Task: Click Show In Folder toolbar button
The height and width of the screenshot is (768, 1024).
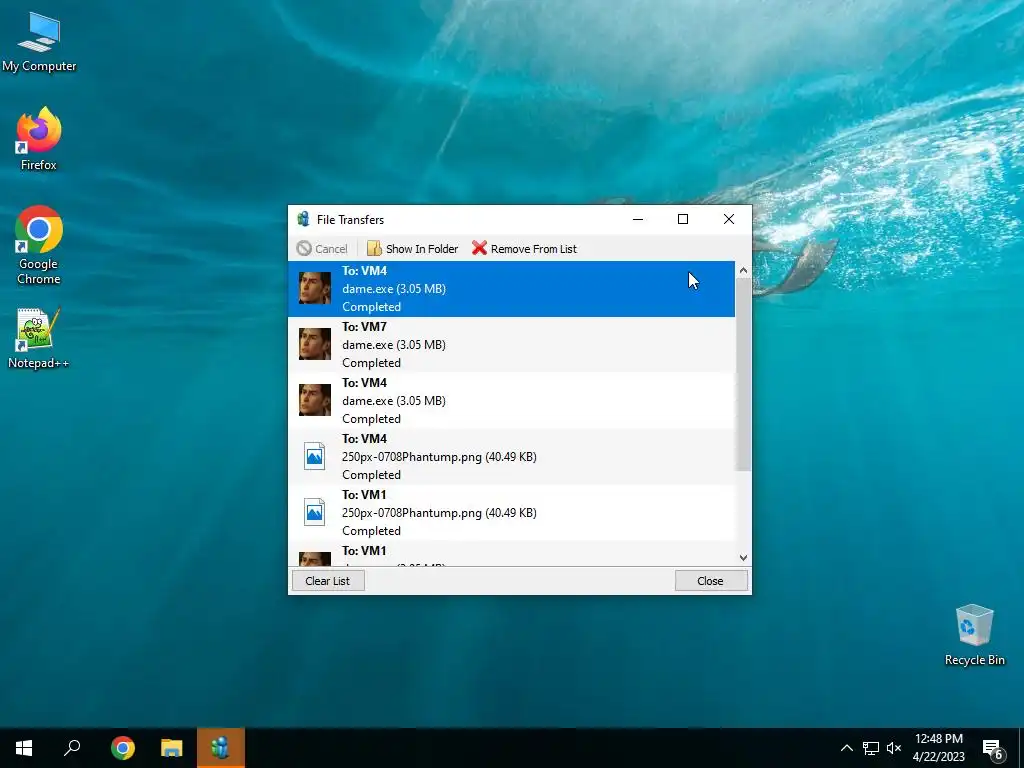Action: (x=412, y=249)
